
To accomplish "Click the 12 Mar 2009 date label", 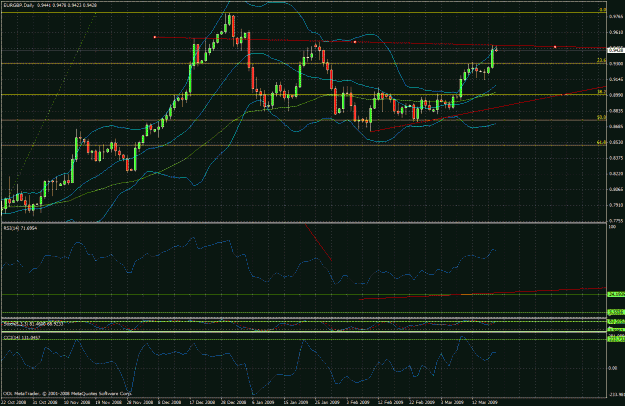I will pos(485,402).
